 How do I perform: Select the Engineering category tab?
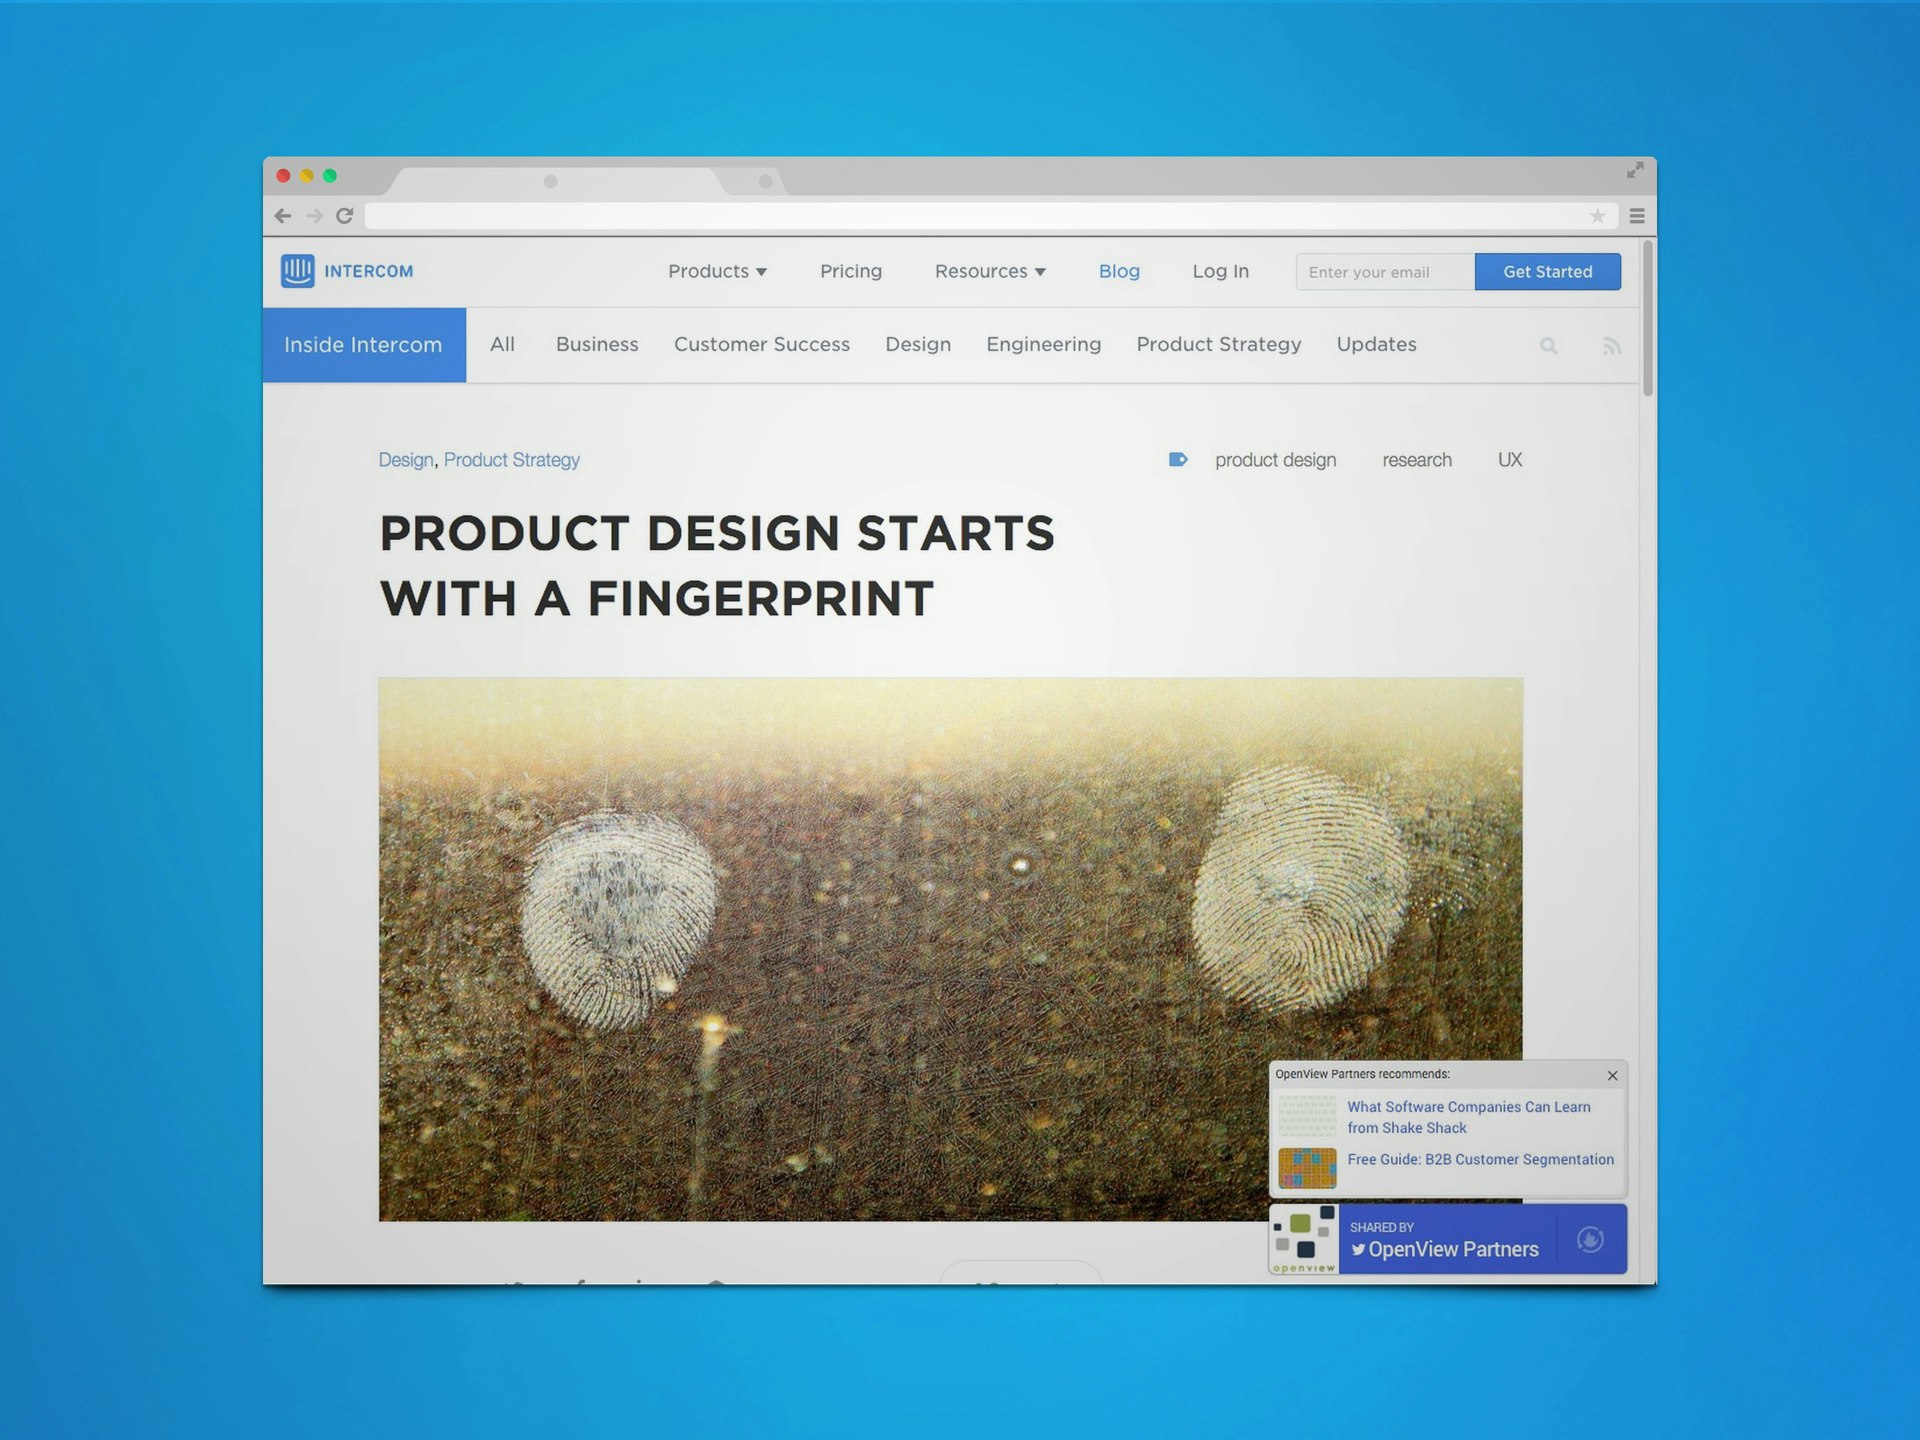(x=1043, y=345)
